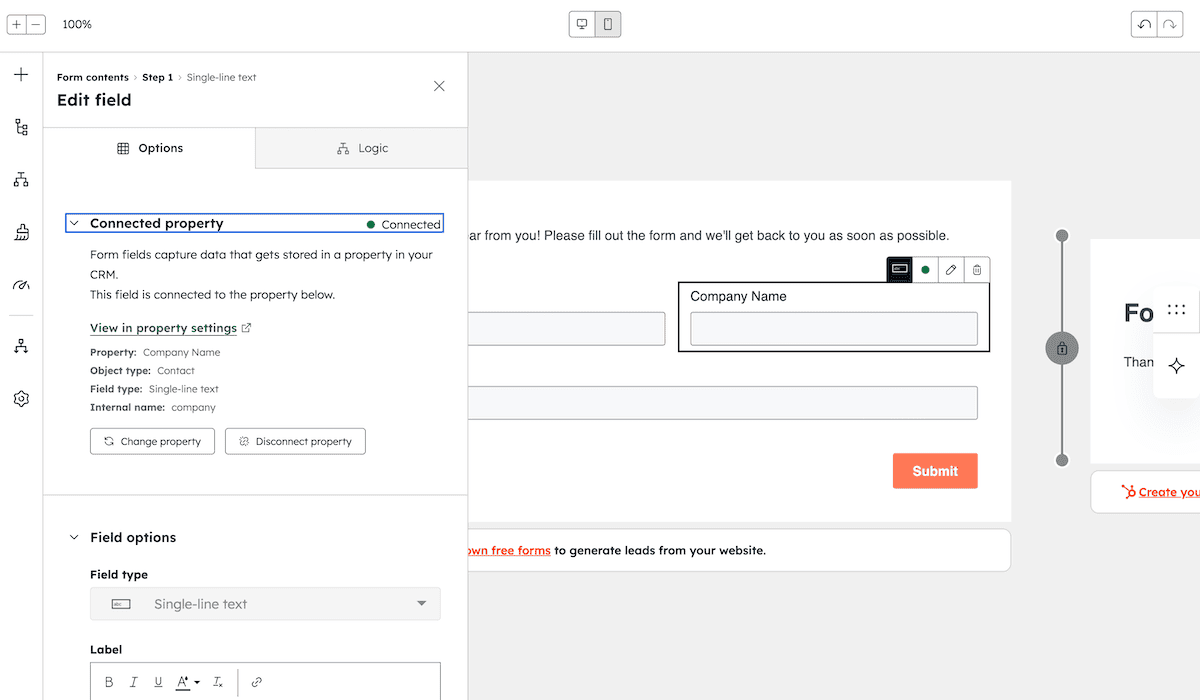This screenshot has height=700, width=1200.
Task: Switch to desktop preview mode
Action: [581, 23]
